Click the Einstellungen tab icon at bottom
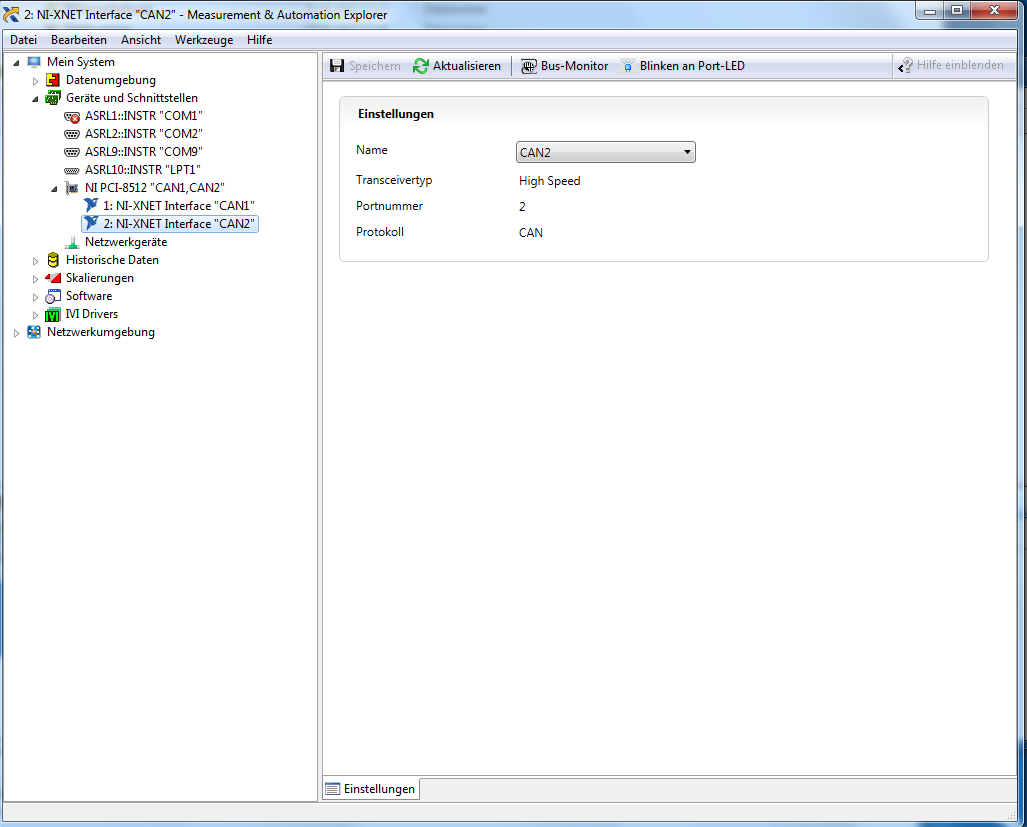 [x=333, y=789]
